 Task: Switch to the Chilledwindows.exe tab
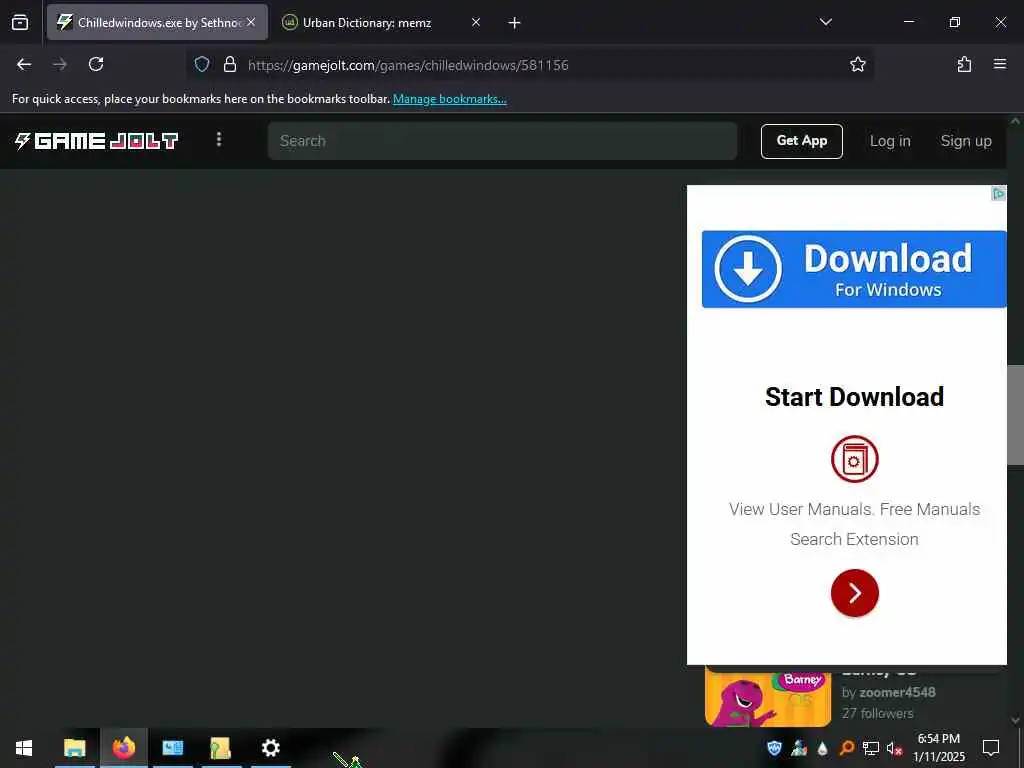[x=157, y=23]
